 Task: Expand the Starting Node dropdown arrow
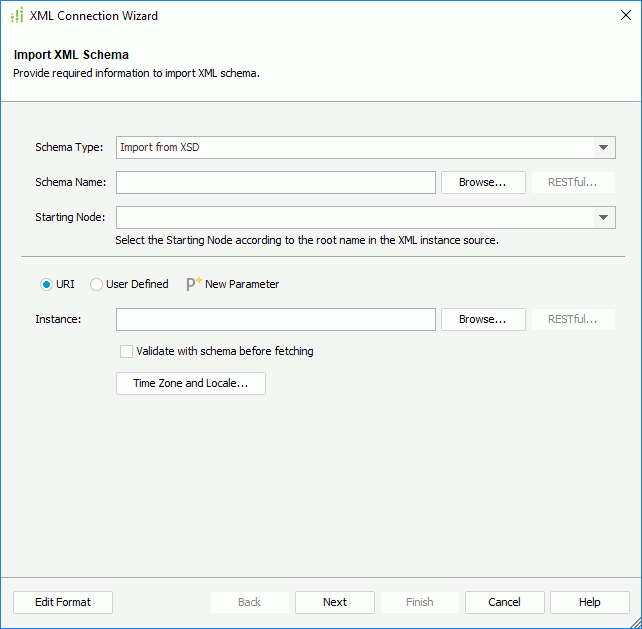coord(604,217)
